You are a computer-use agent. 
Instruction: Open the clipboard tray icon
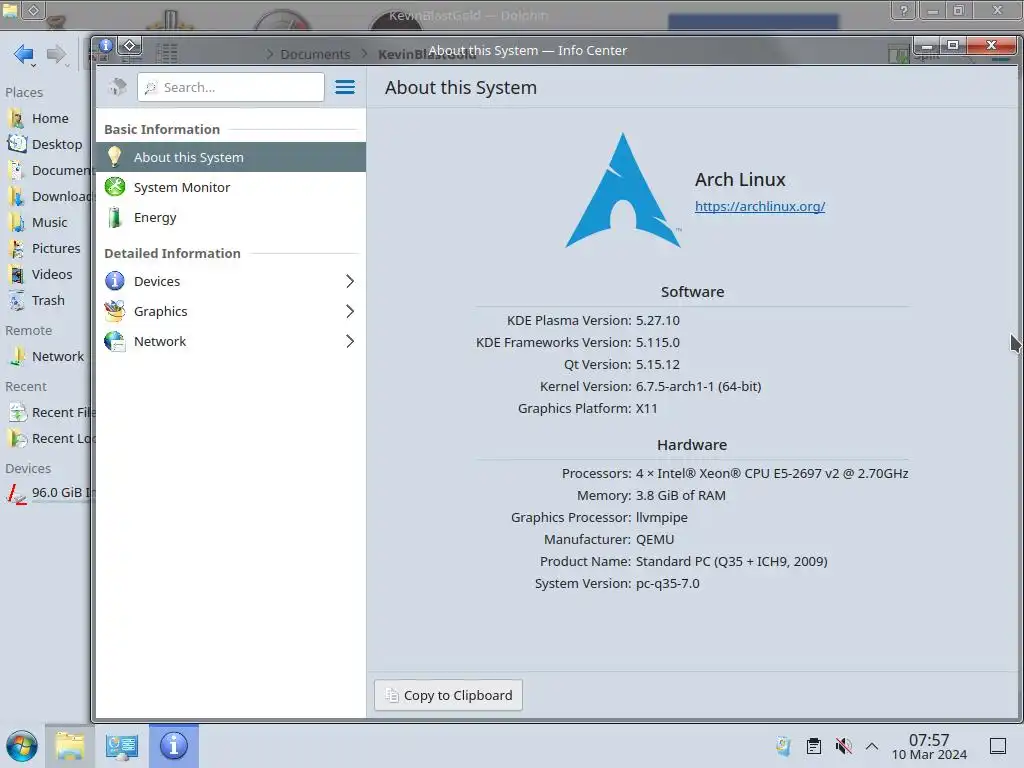pyautogui.click(x=814, y=746)
